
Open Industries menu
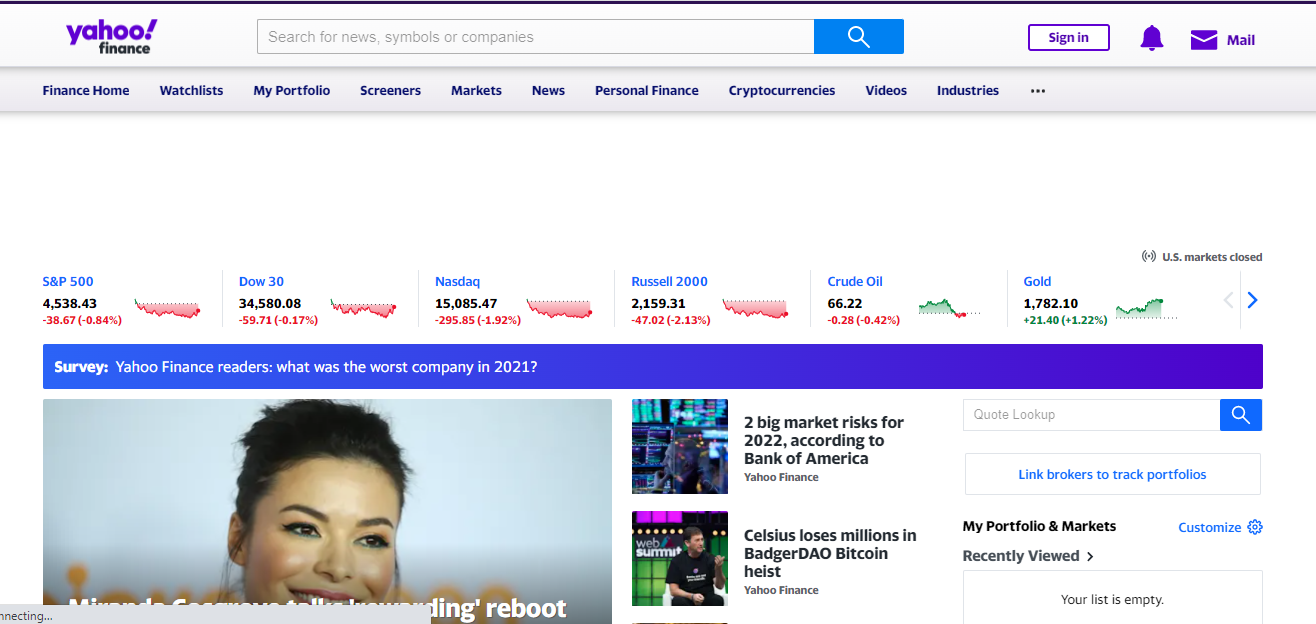pyautogui.click(x=968, y=90)
